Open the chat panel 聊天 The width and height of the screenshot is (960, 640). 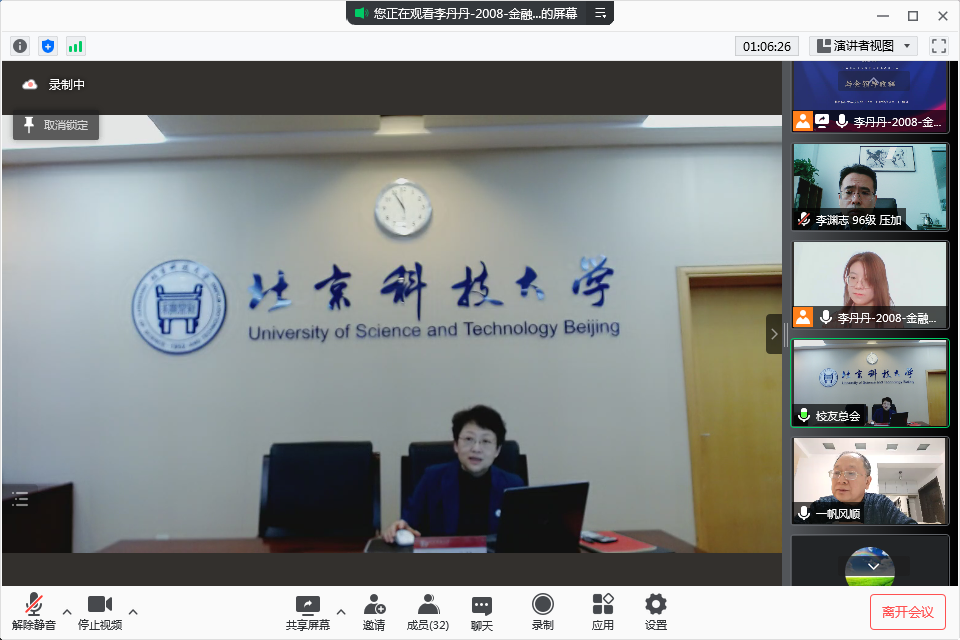(x=482, y=612)
